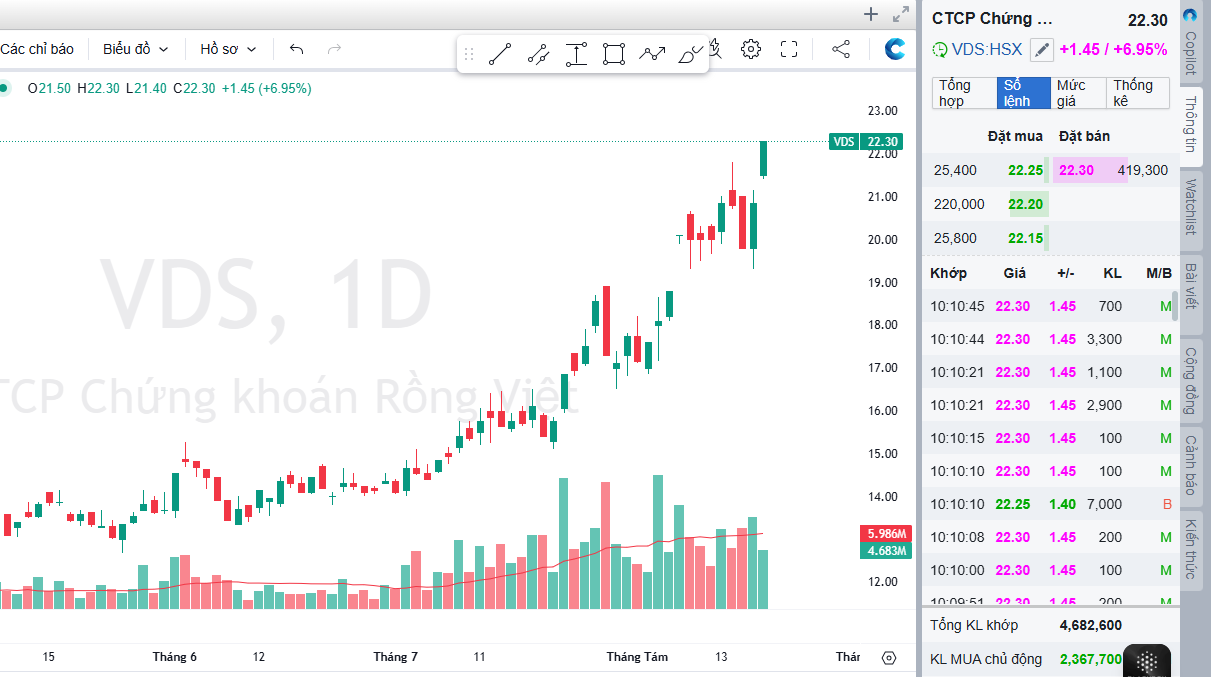Click the VDS 22.30 price label on axis
Screen dimensions: 1211x677
(866, 141)
